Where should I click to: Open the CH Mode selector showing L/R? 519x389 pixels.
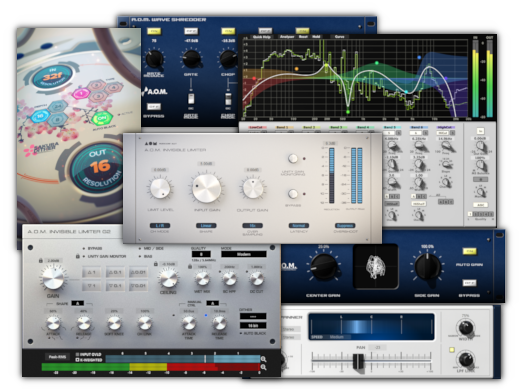point(160,226)
